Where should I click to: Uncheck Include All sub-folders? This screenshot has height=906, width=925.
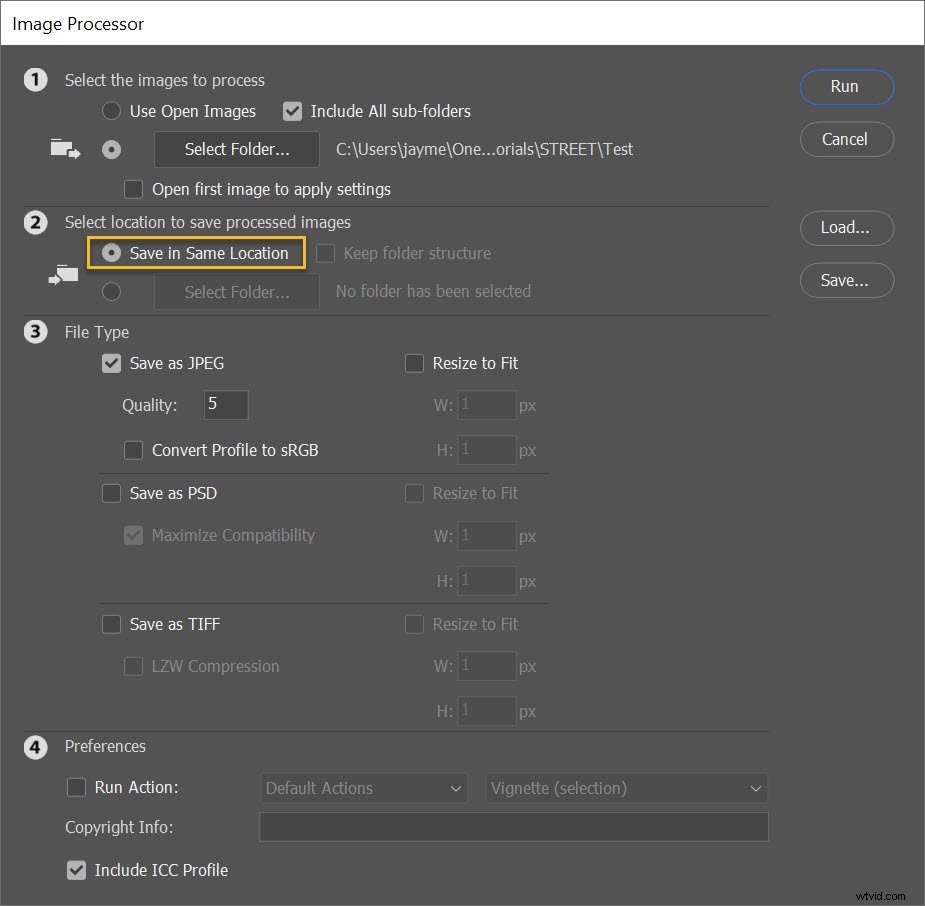292,111
